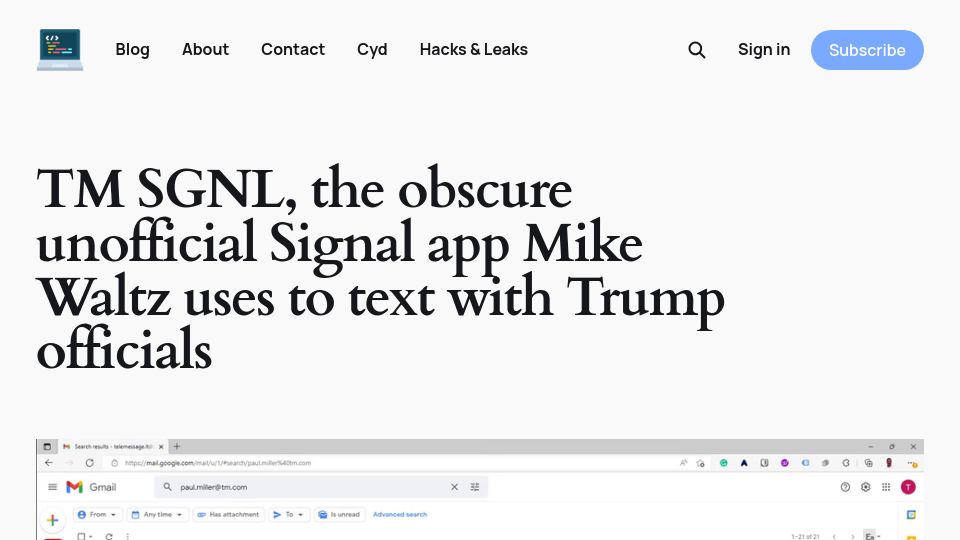Open the Cyd nav link
This screenshot has height=540, width=960.
(x=372, y=50)
